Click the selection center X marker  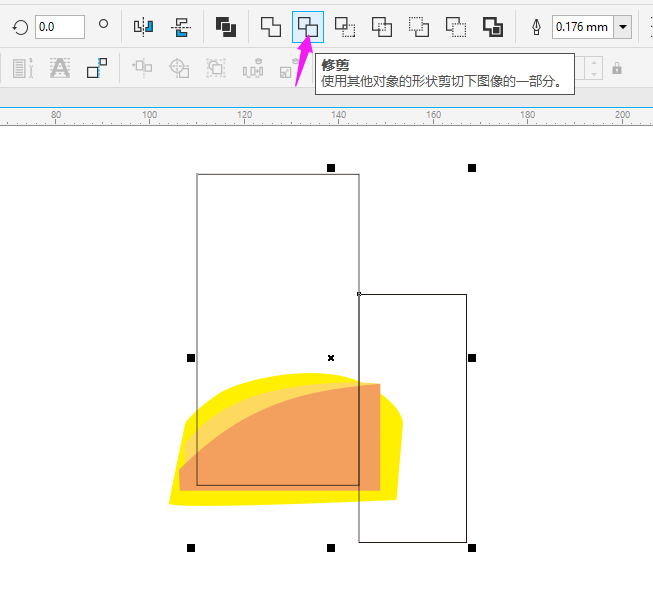[x=331, y=357]
